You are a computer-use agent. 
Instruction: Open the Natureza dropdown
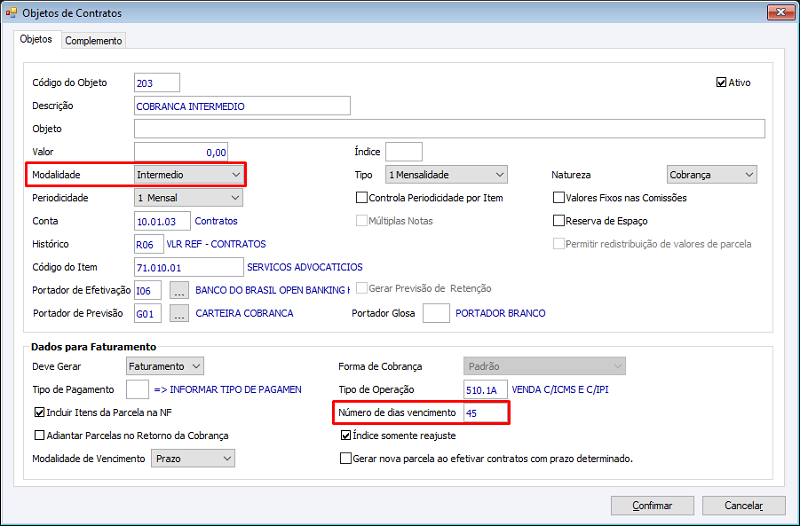(712, 174)
